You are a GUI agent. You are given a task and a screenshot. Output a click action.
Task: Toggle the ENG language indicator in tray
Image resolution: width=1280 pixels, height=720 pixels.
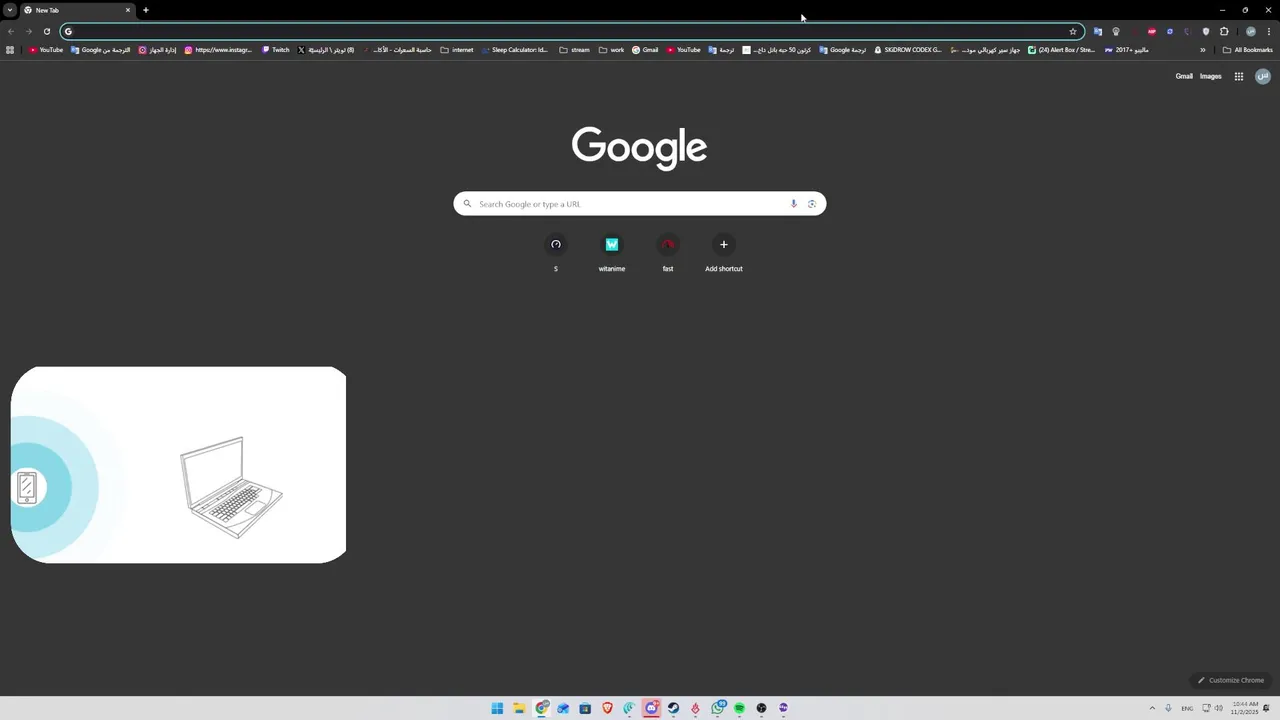(1186, 708)
